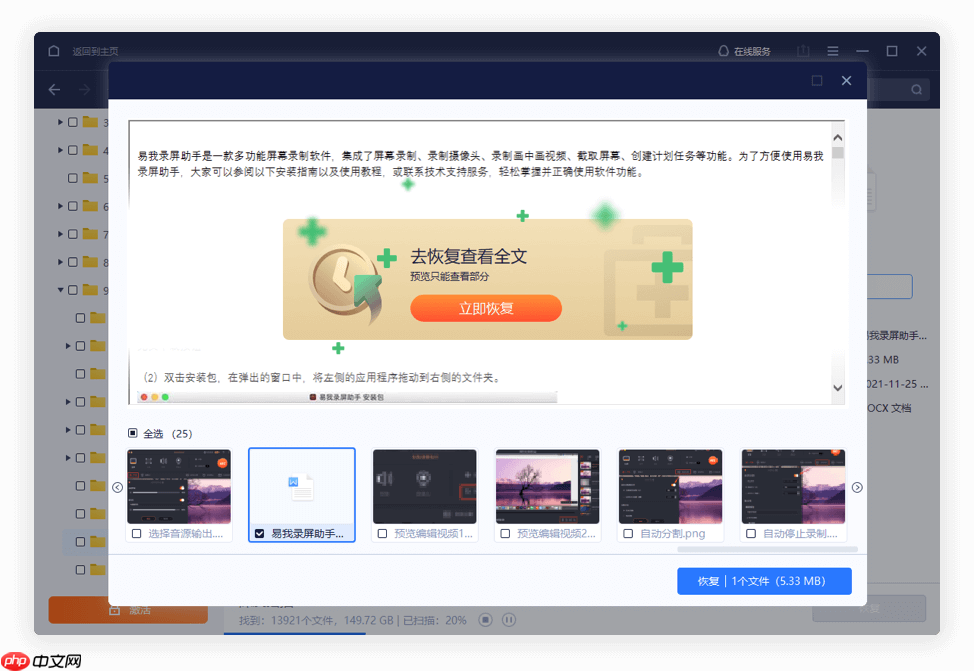
Task: Stop the scan with the stop icon
Action: 485,620
